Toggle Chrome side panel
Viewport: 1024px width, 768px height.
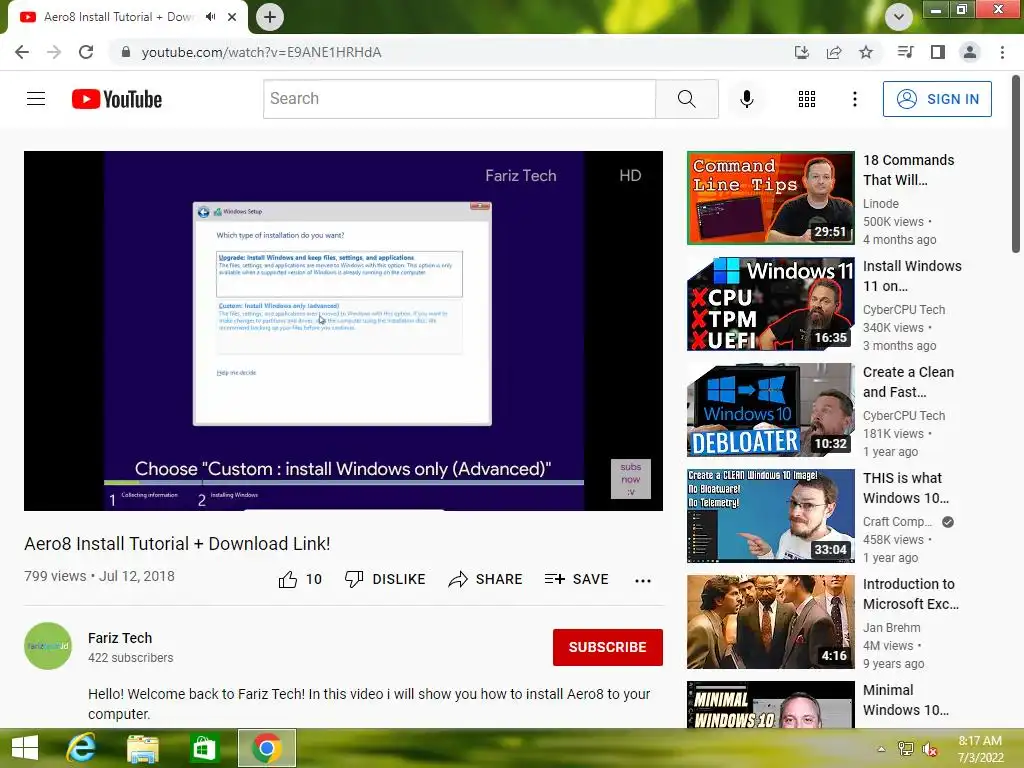point(938,52)
